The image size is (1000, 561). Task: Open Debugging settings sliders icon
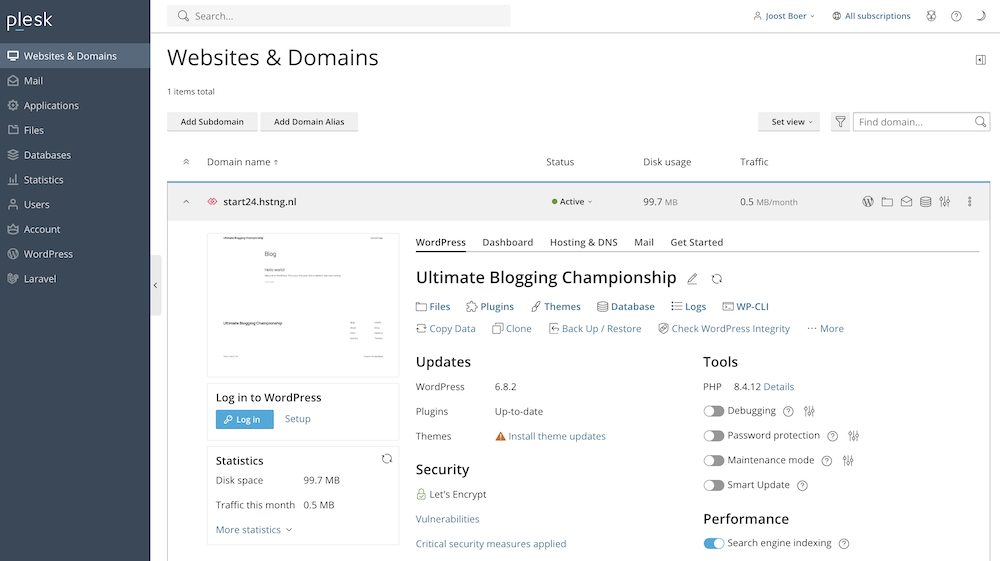(809, 411)
